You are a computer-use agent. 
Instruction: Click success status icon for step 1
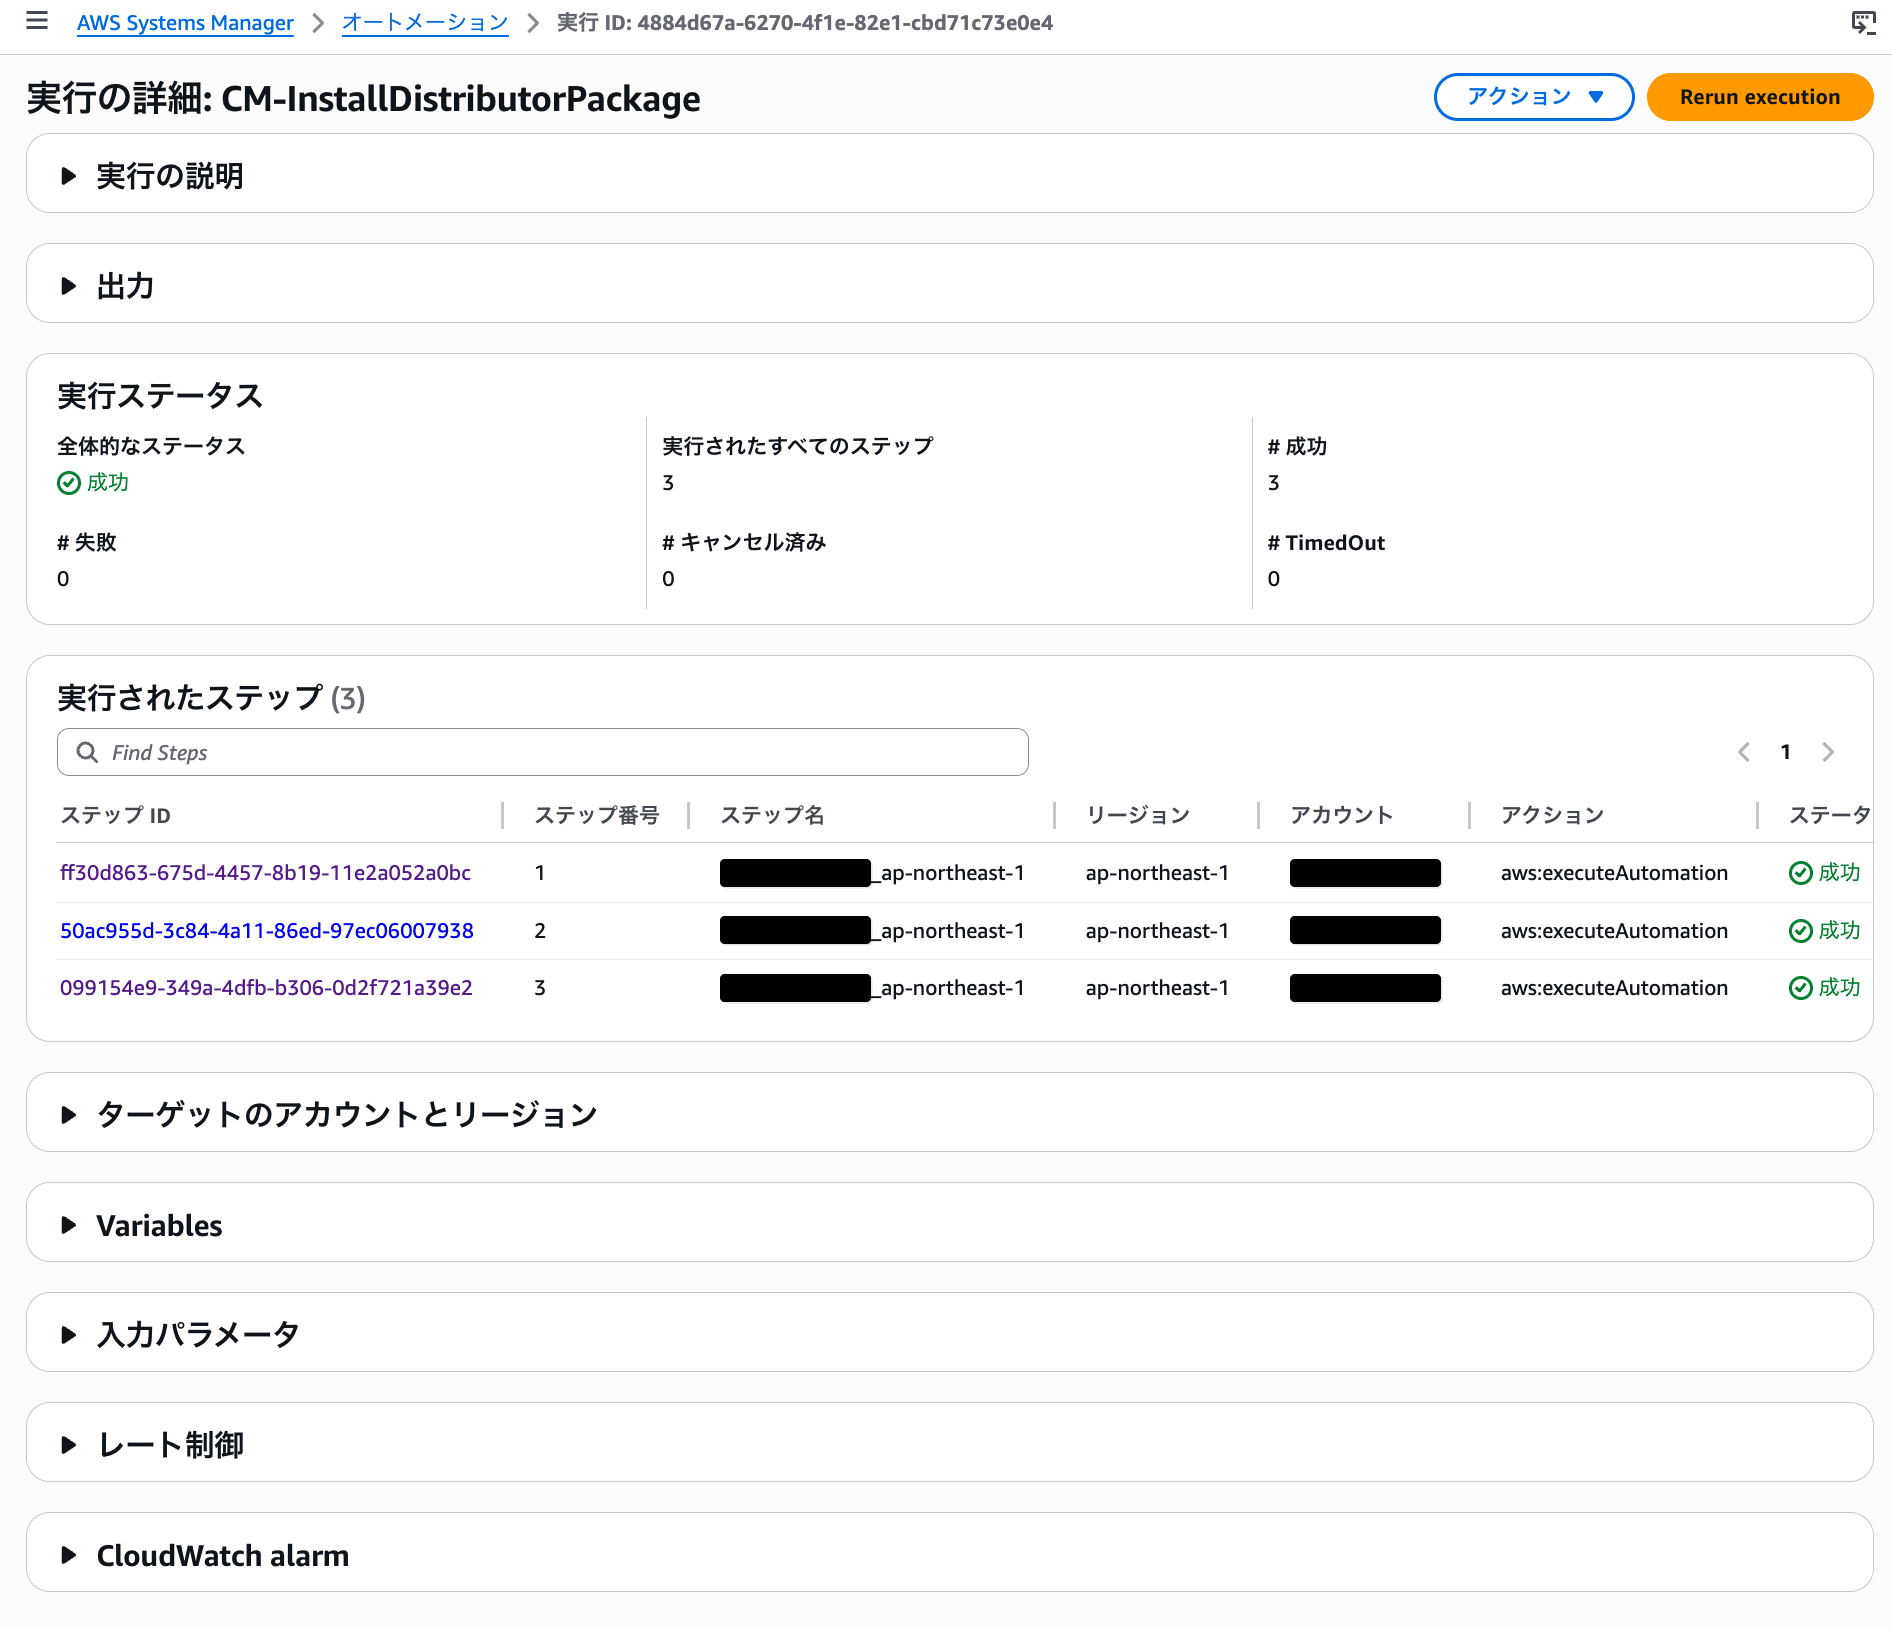tap(1800, 873)
